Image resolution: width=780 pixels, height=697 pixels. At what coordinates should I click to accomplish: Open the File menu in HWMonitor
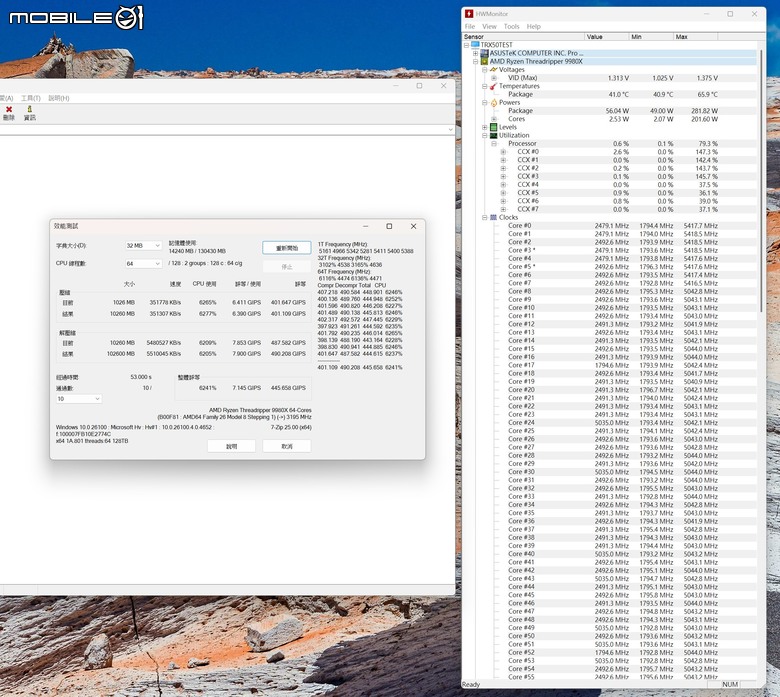click(x=470, y=26)
